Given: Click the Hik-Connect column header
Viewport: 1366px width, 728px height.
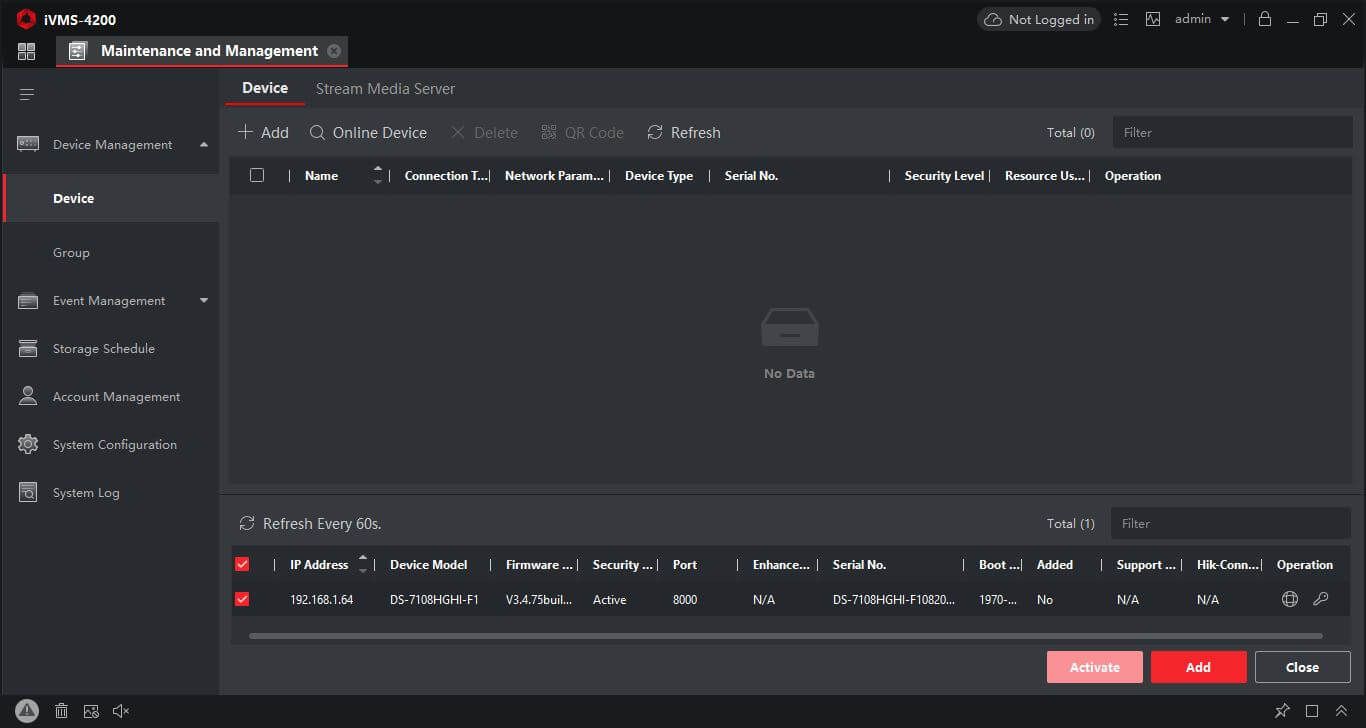Looking at the screenshot, I should [1228, 565].
